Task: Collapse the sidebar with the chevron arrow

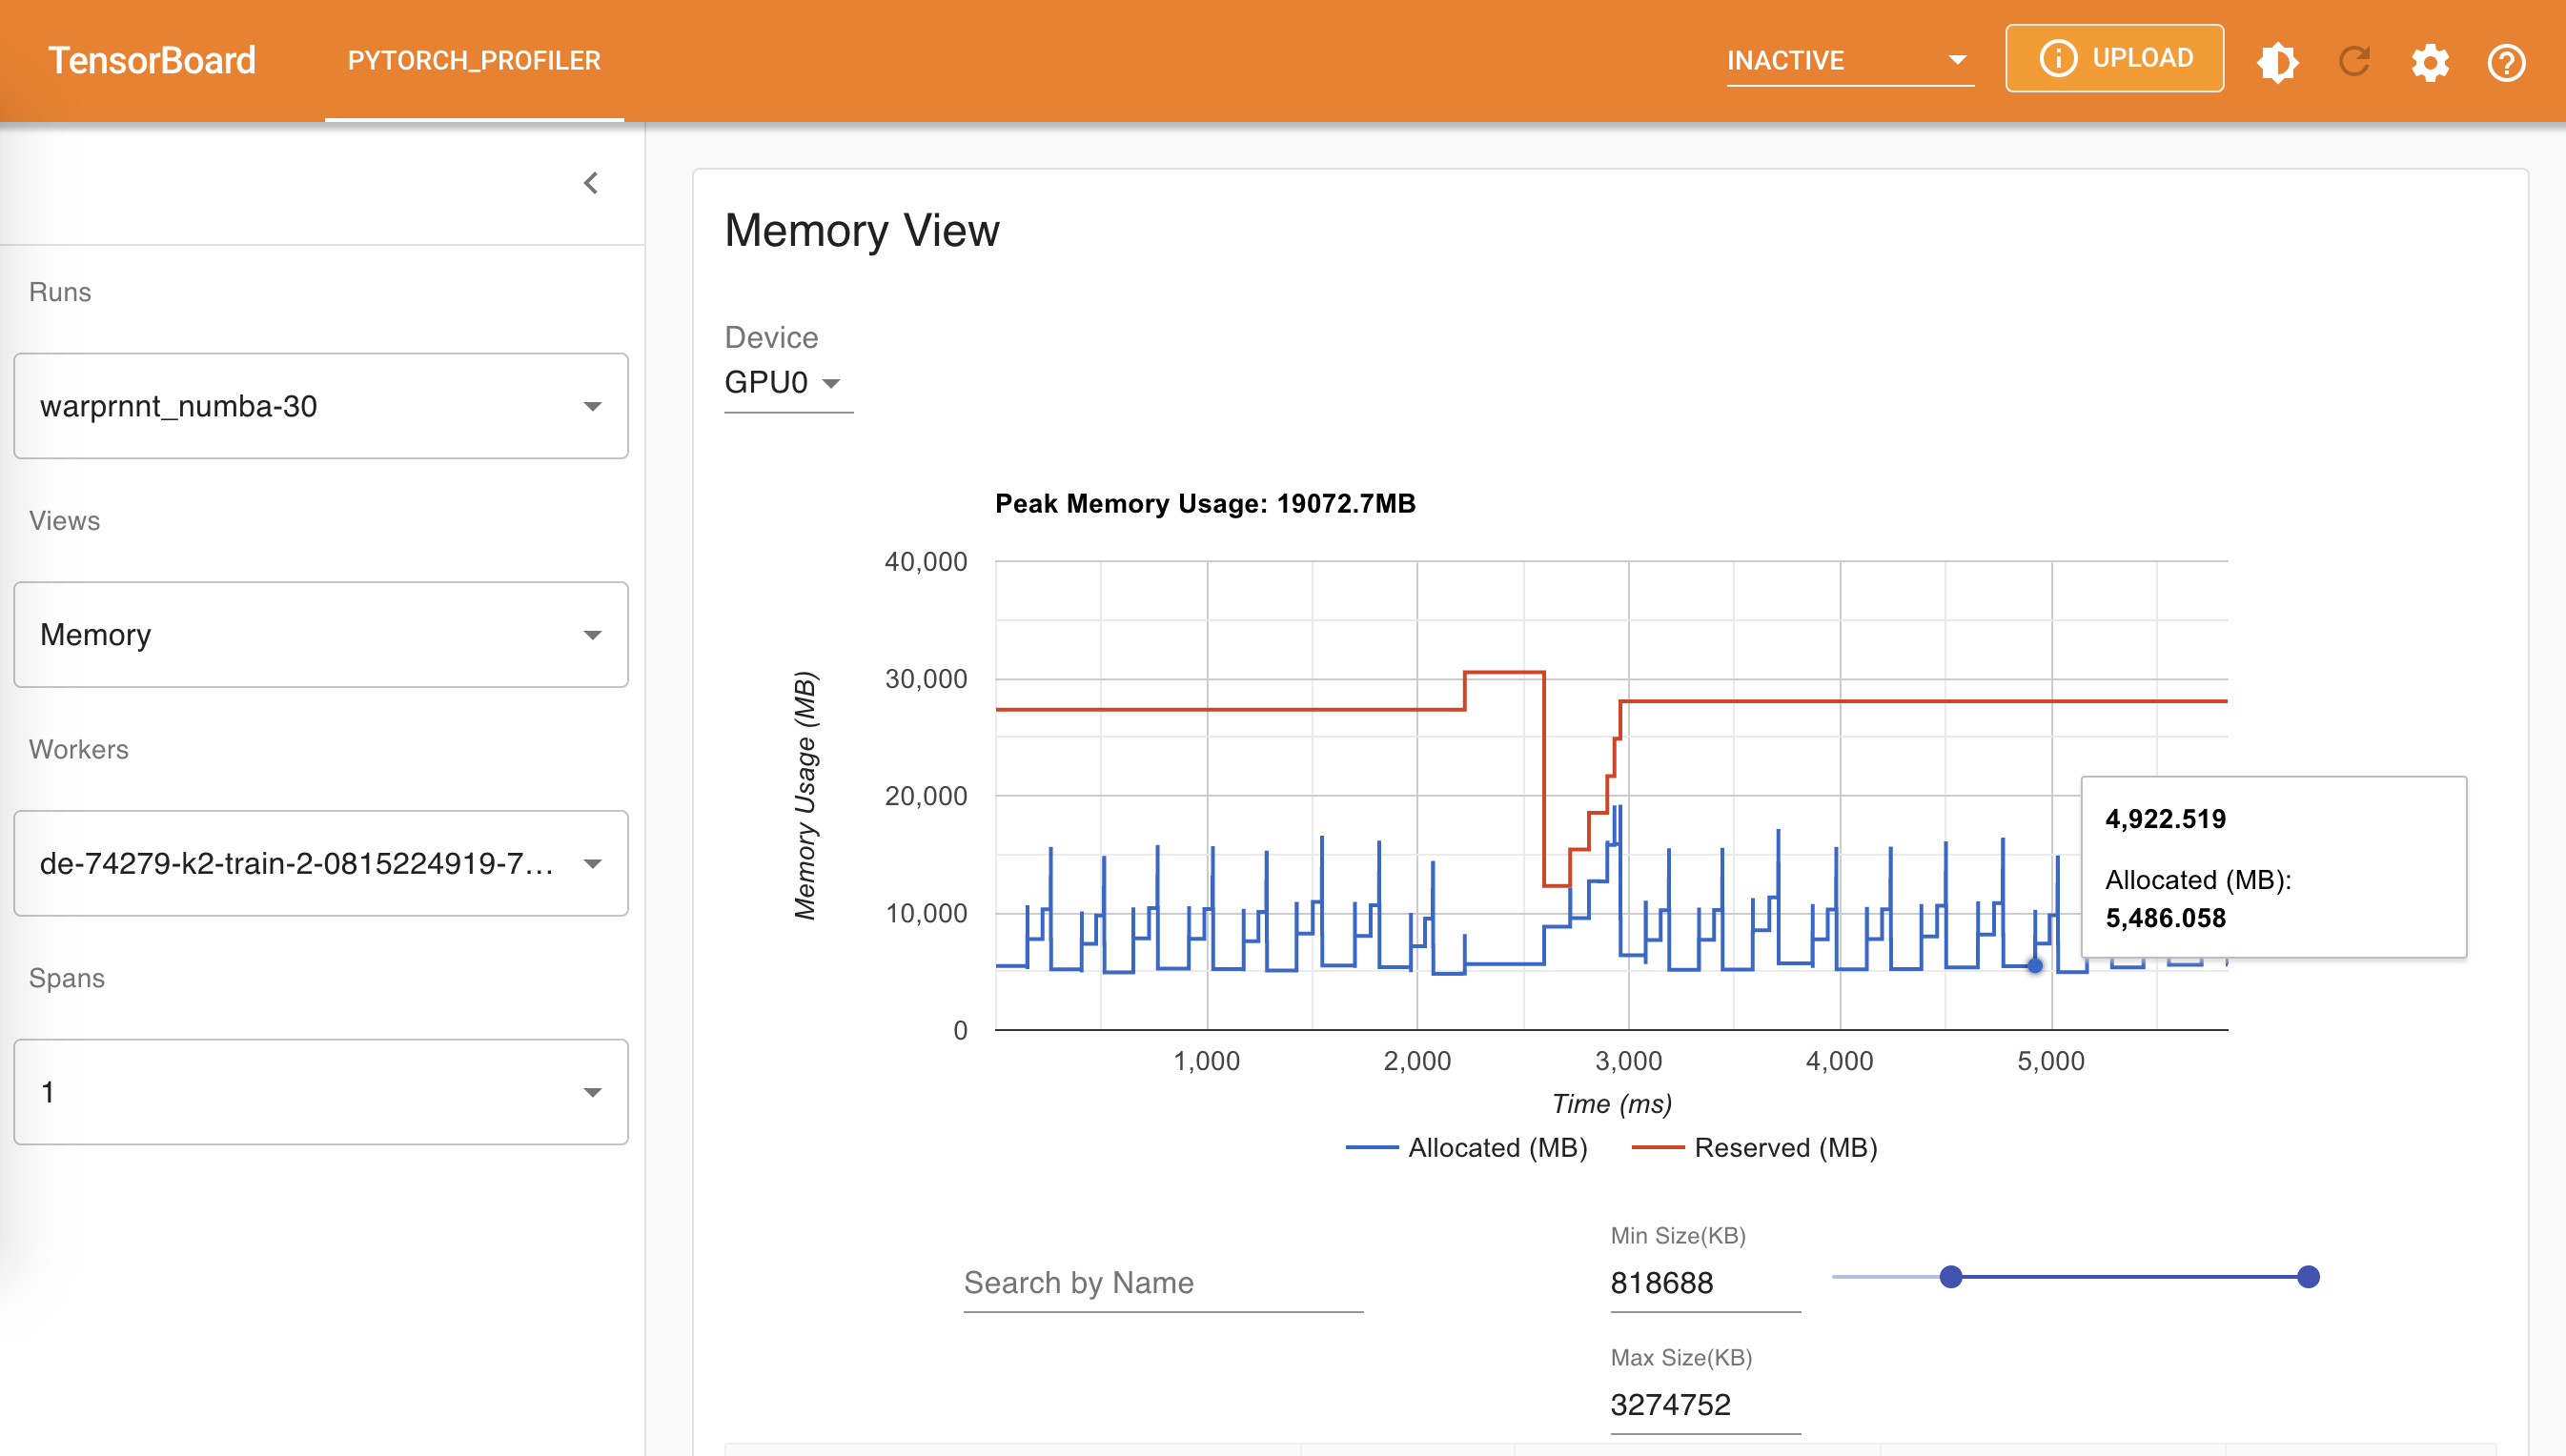Action: pos(591,183)
